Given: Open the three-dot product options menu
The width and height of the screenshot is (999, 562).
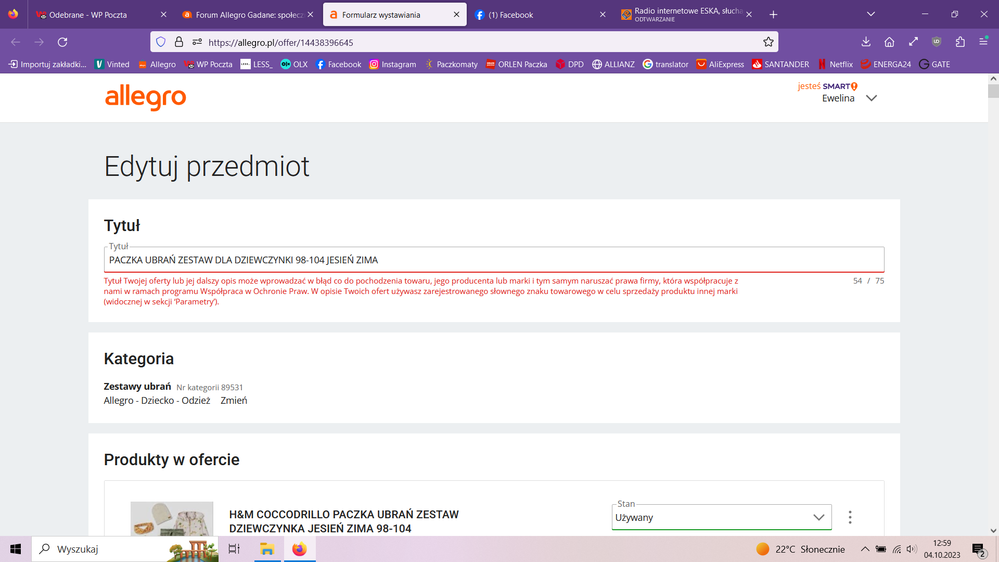Looking at the screenshot, I should point(850,517).
